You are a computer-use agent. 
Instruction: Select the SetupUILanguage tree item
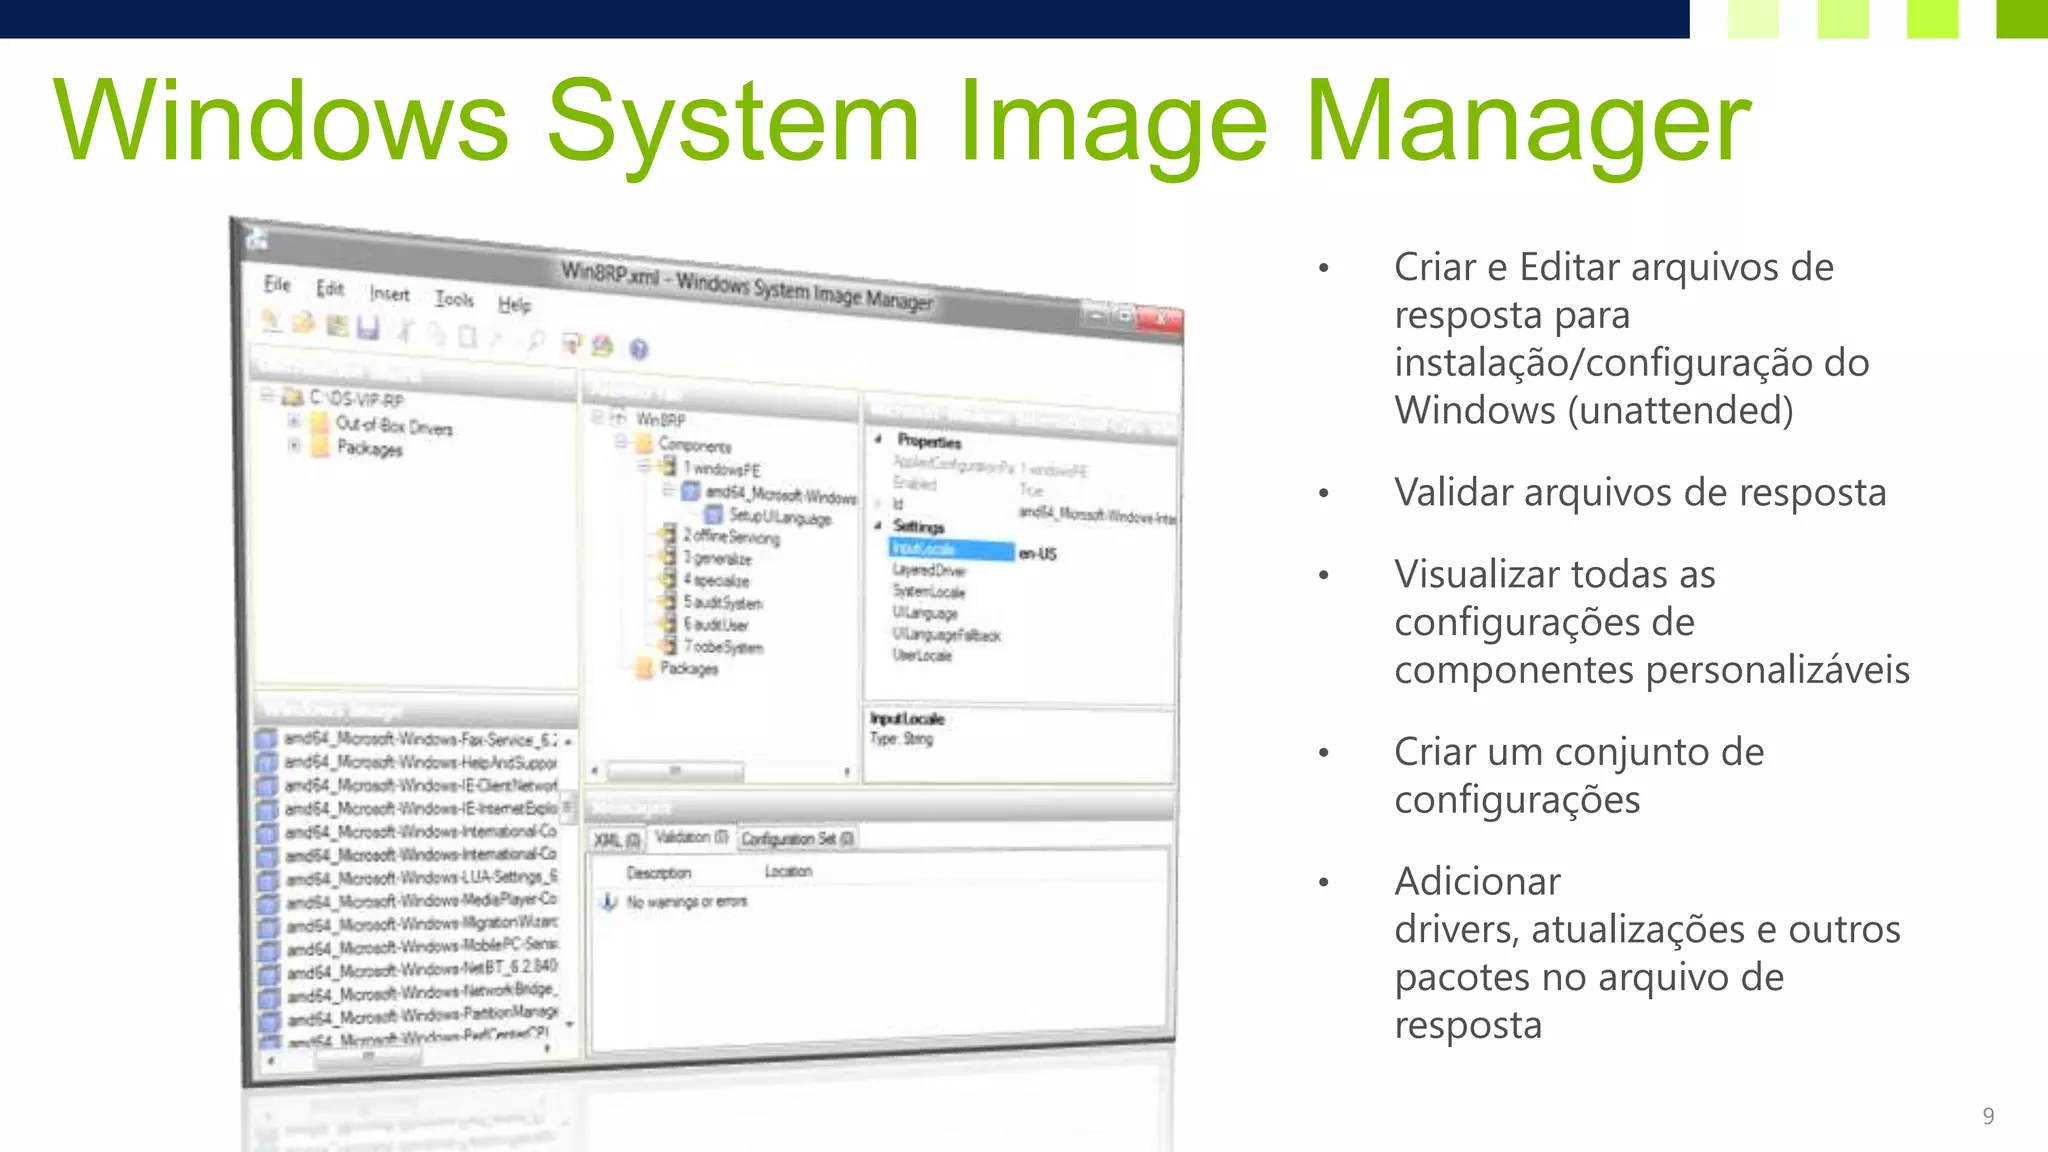coord(780,517)
